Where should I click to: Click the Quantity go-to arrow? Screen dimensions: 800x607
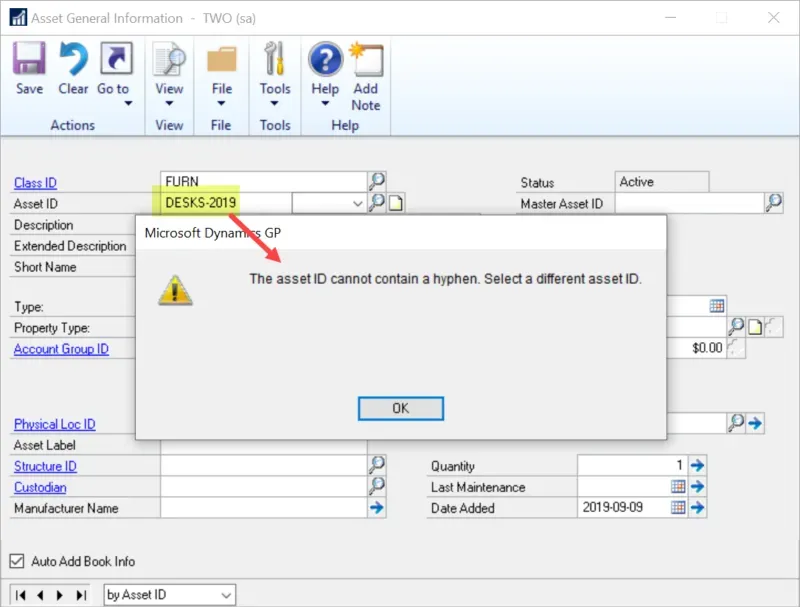(x=697, y=465)
